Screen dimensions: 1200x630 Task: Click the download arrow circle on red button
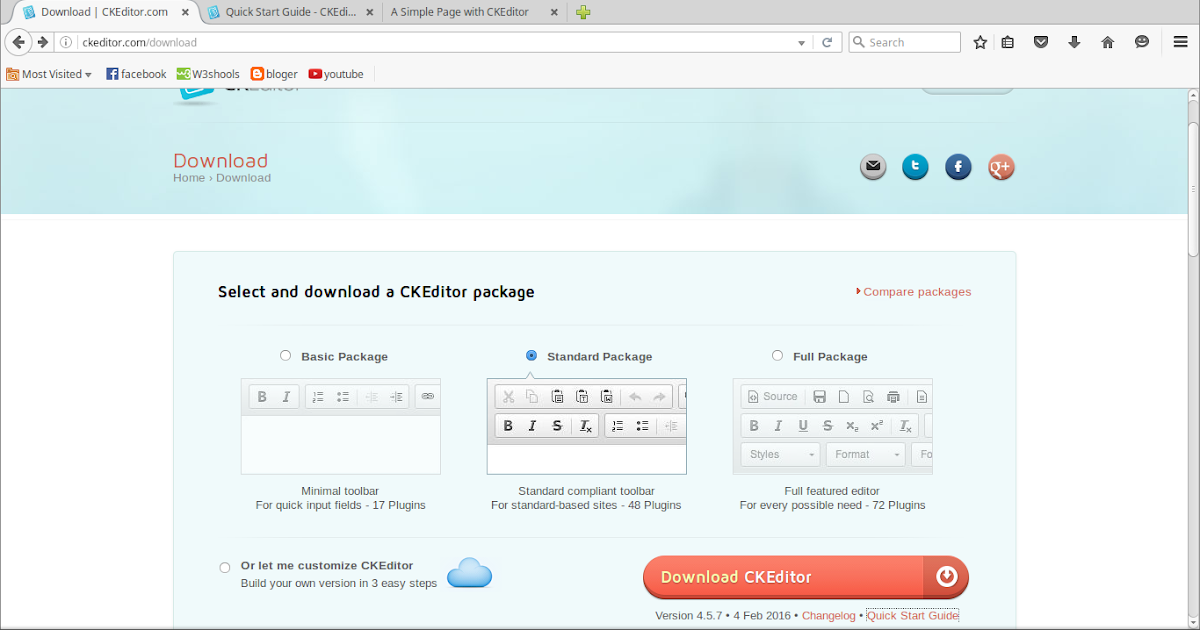pyautogui.click(x=946, y=577)
